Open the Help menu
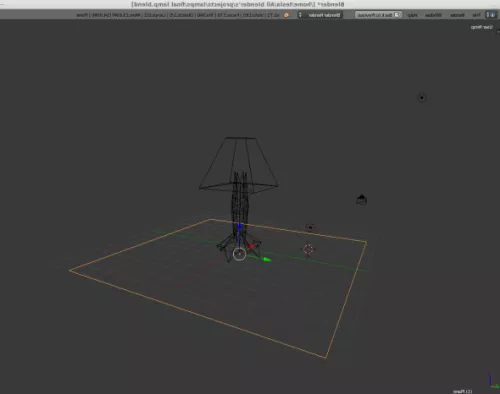The height and width of the screenshot is (394, 500). 412,15
